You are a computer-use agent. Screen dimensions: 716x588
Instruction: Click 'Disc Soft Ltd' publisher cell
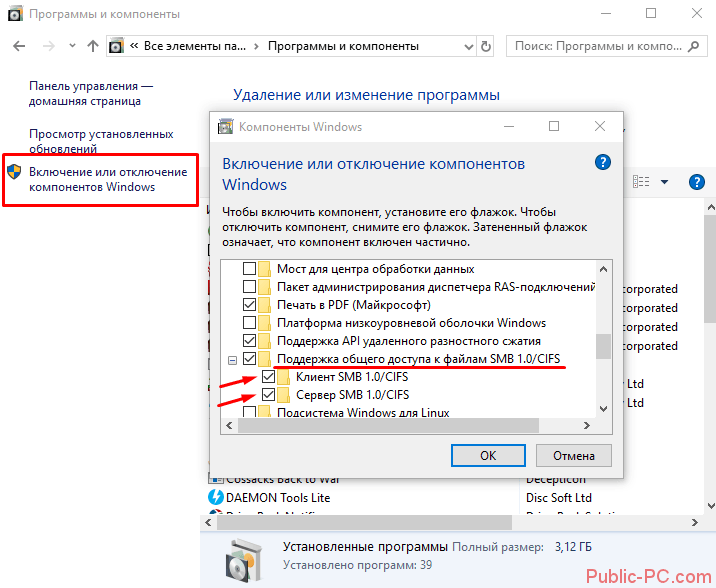558,498
